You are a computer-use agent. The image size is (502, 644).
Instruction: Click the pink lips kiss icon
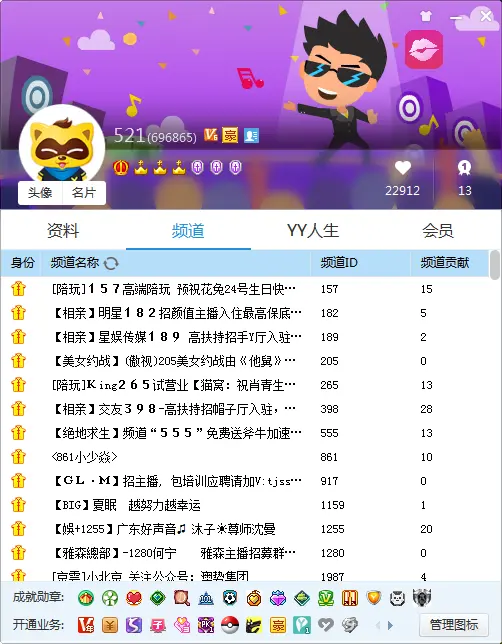point(424,49)
